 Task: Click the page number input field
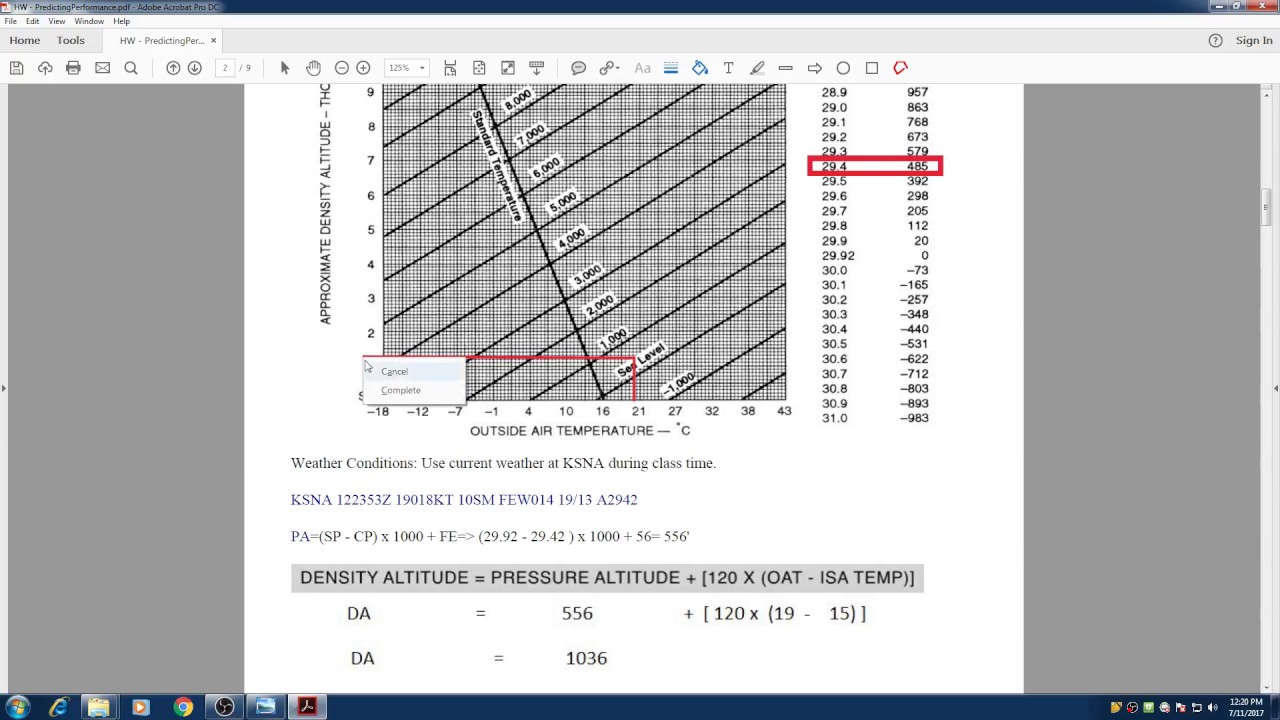pyautogui.click(x=225, y=68)
